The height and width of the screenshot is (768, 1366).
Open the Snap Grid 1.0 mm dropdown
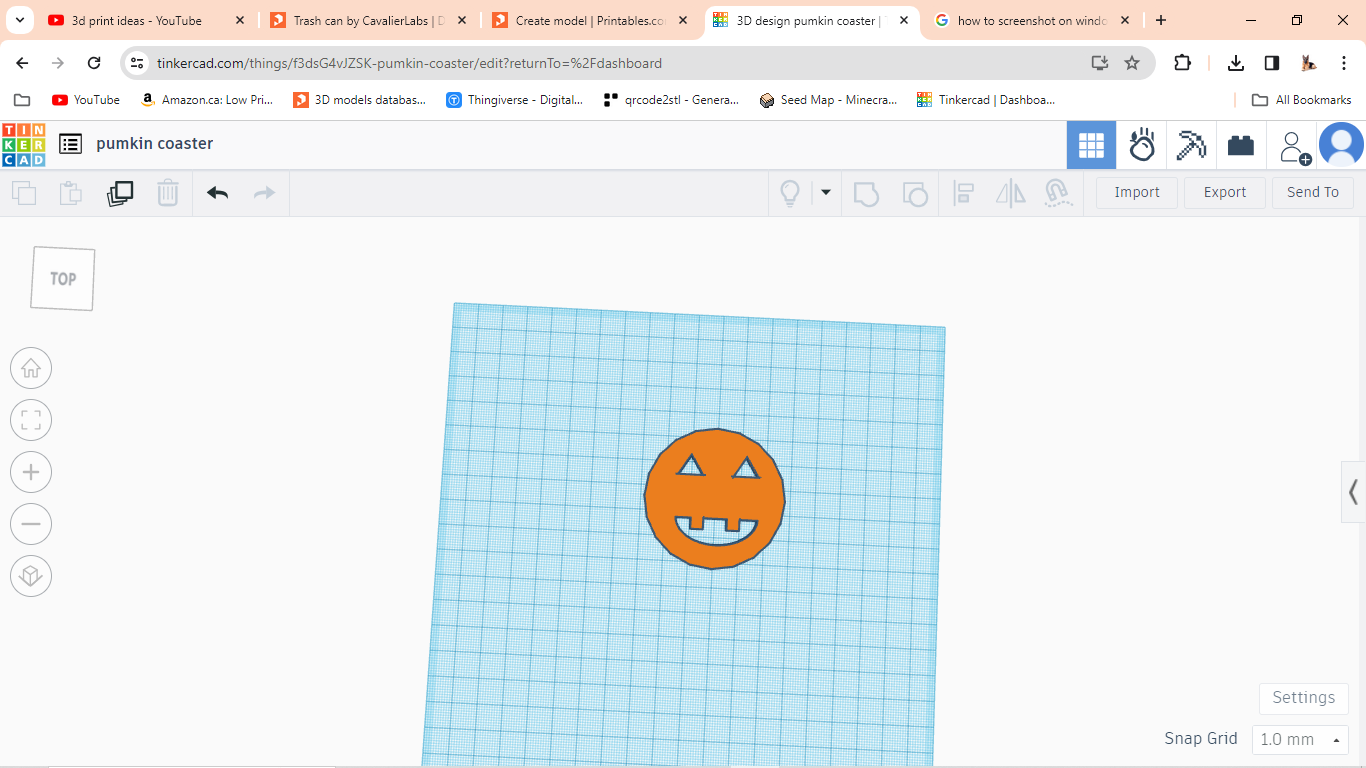coord(1300,740)
